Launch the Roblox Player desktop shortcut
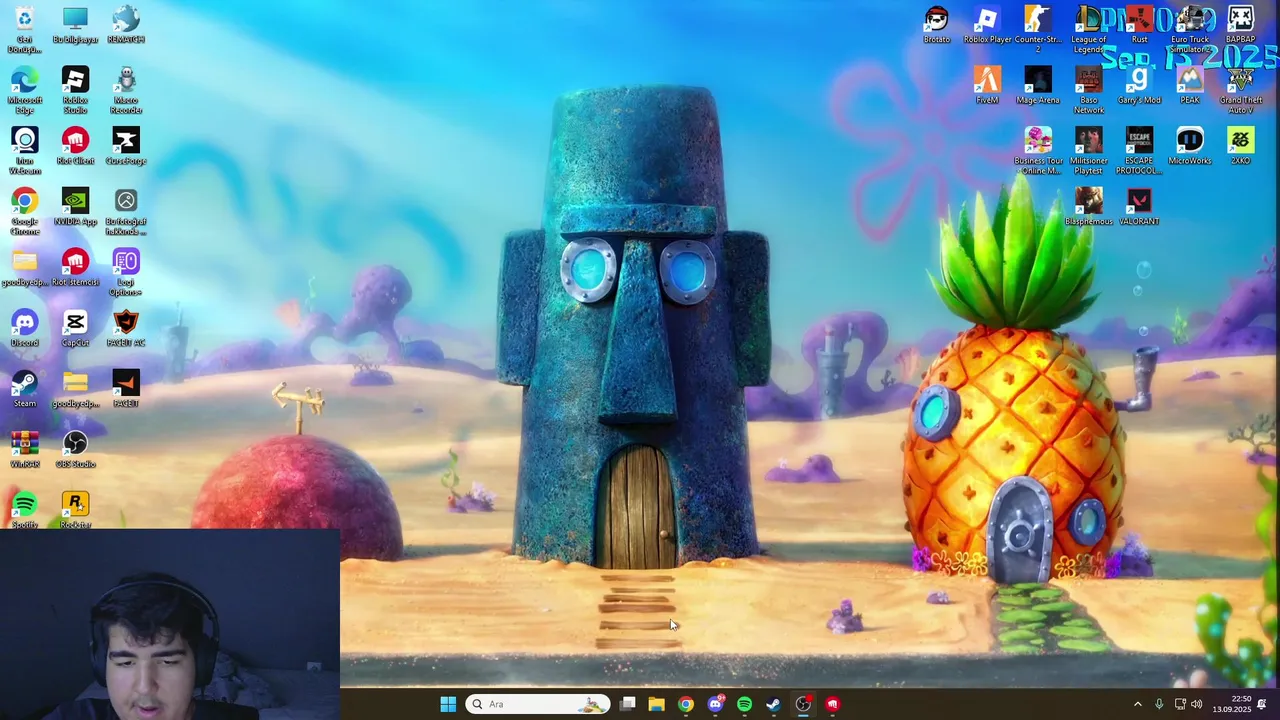 pos(987,26)
